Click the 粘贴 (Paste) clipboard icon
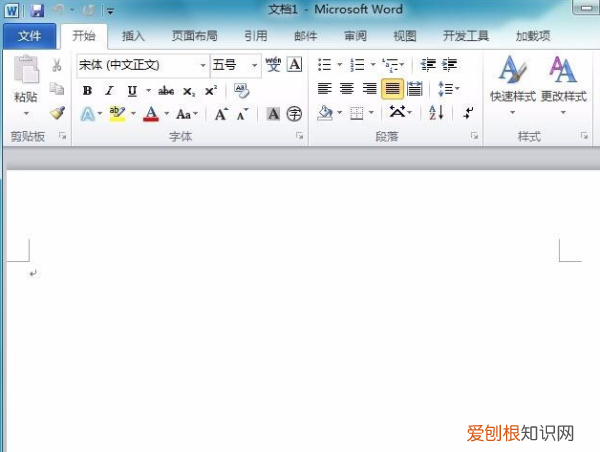The image size is (600, 452). coord(26,69)
